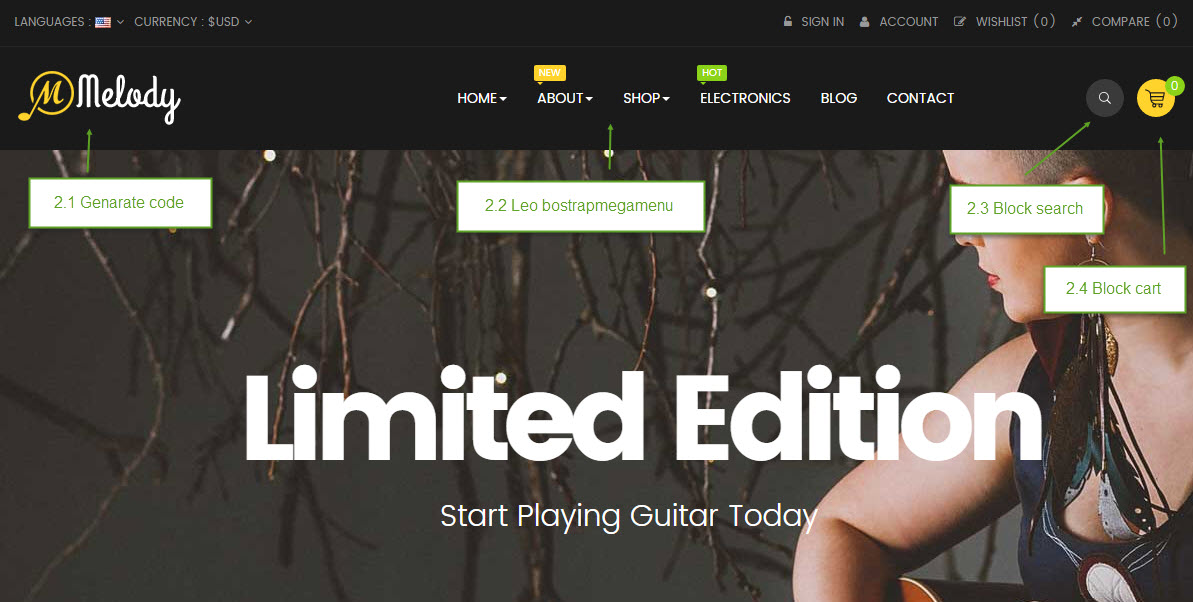Open the About menu dropdown
The height and width of the screenshot is (602, 1193).
(565, 98)
